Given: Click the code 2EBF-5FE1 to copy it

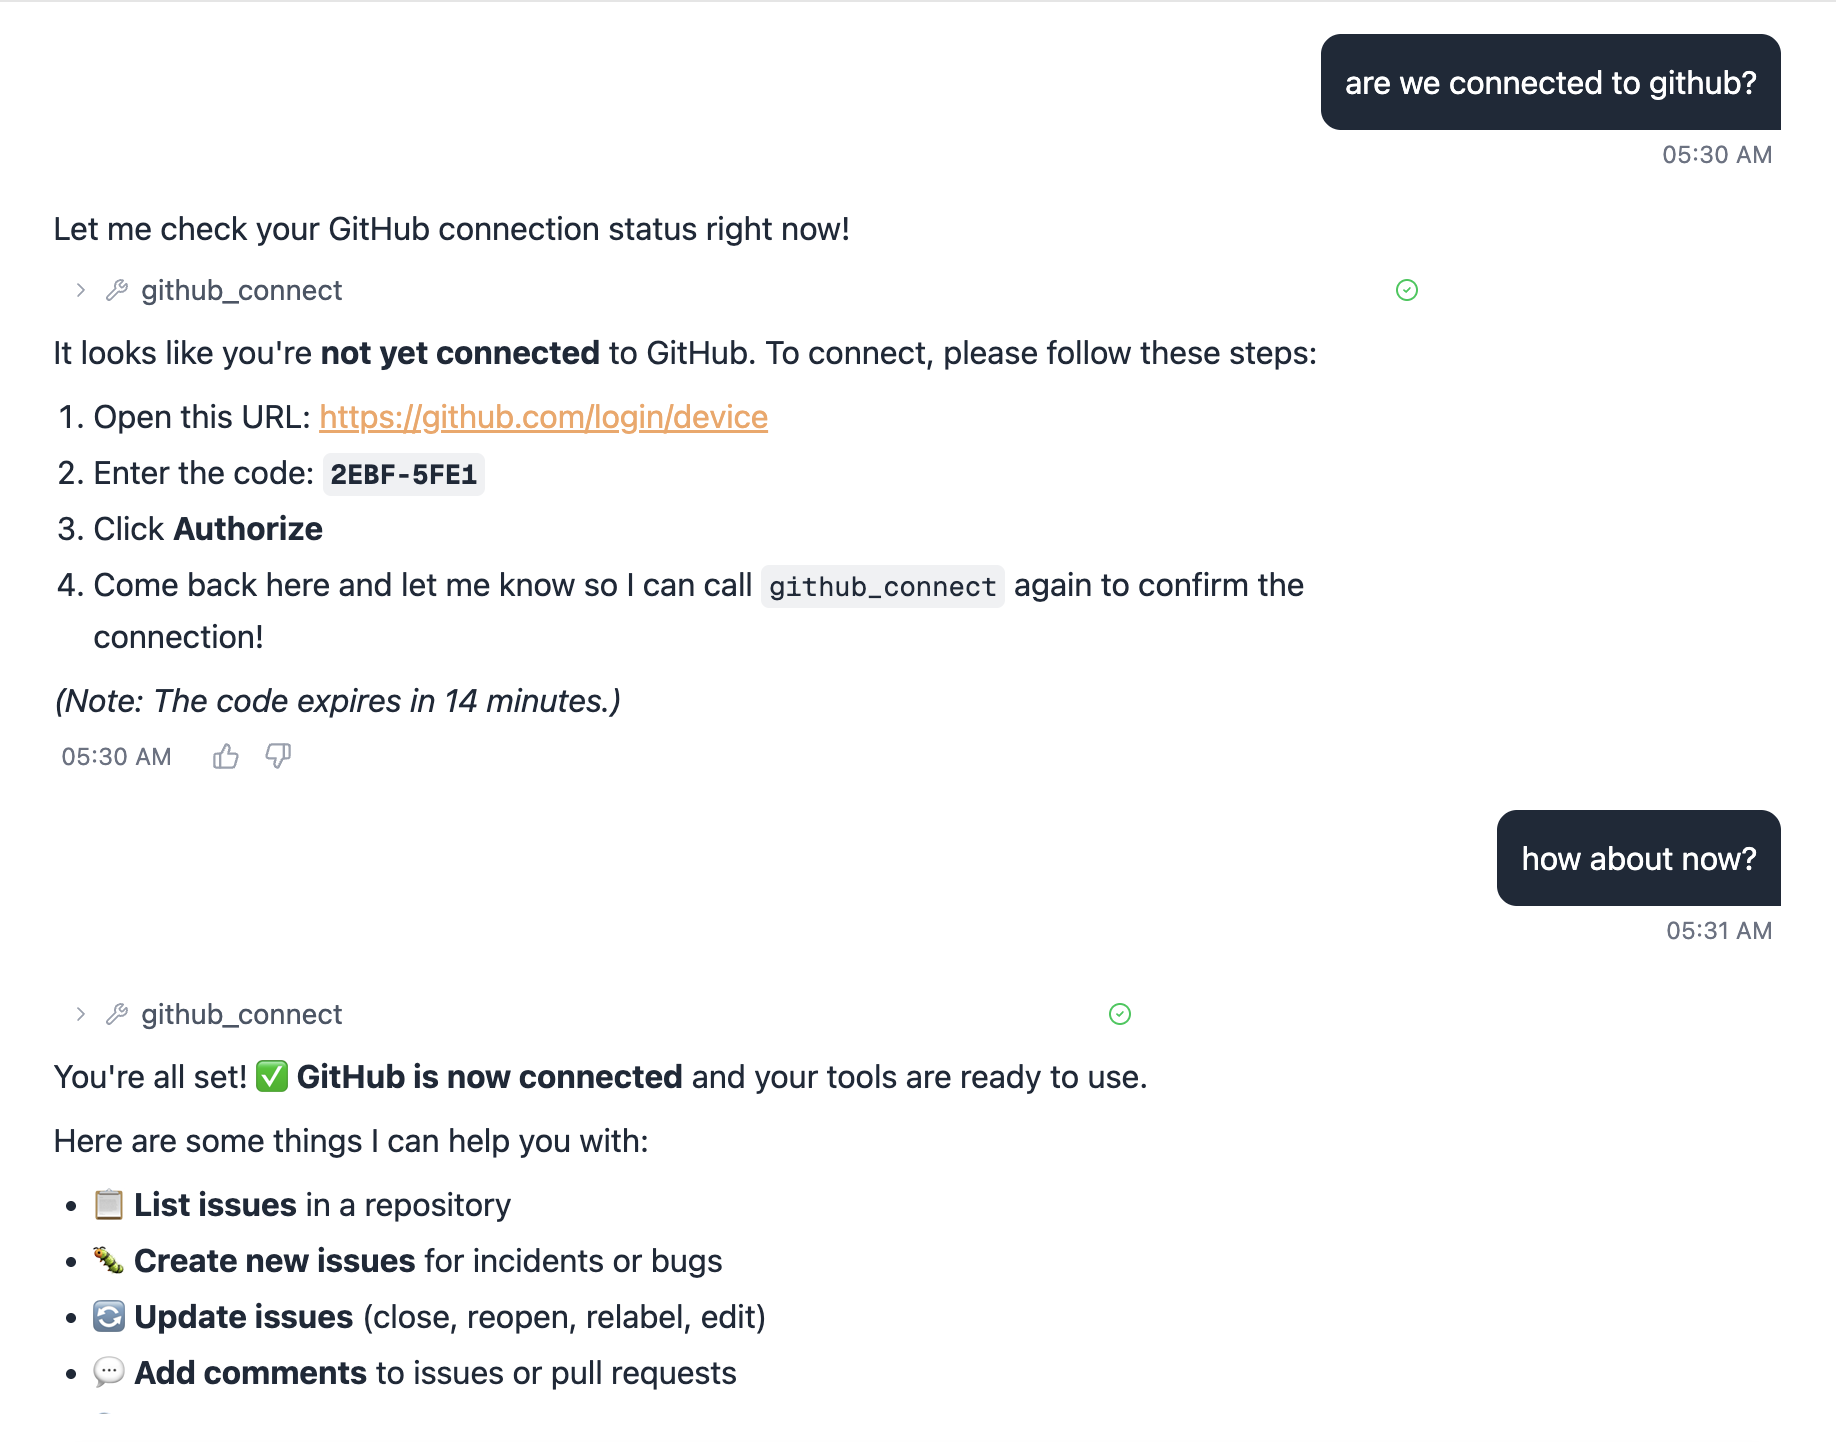Looking at the screenshot, I should click(x=403, y=474).
